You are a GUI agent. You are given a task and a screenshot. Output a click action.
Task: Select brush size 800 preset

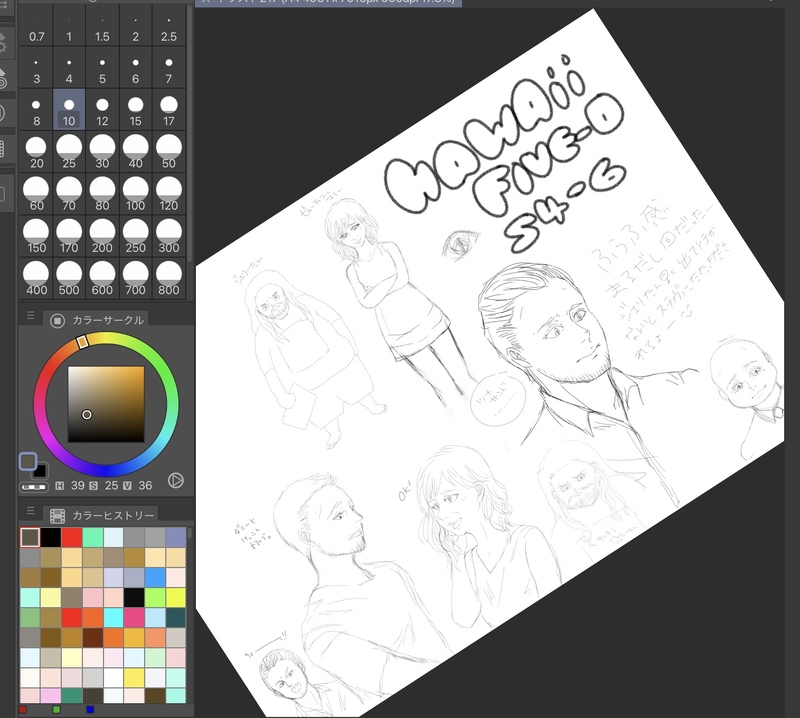(x=169, y=279)
